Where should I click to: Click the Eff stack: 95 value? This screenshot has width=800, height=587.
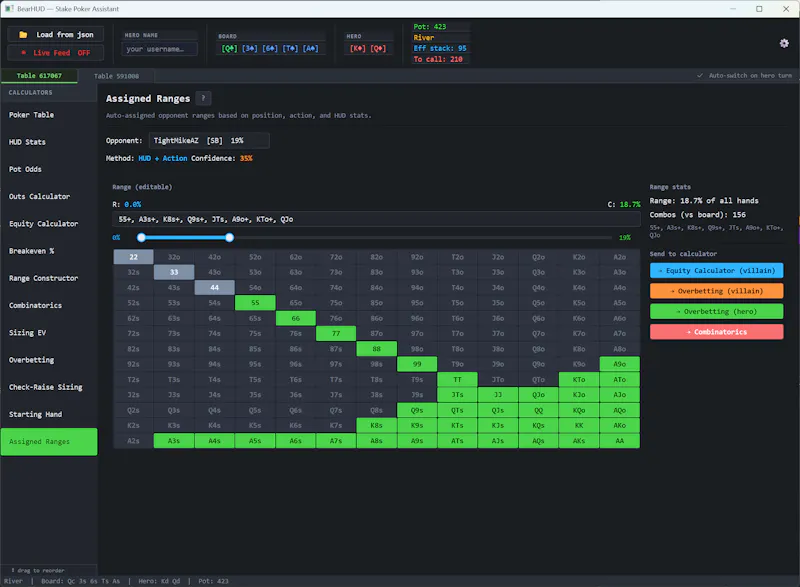coord(440,48)
